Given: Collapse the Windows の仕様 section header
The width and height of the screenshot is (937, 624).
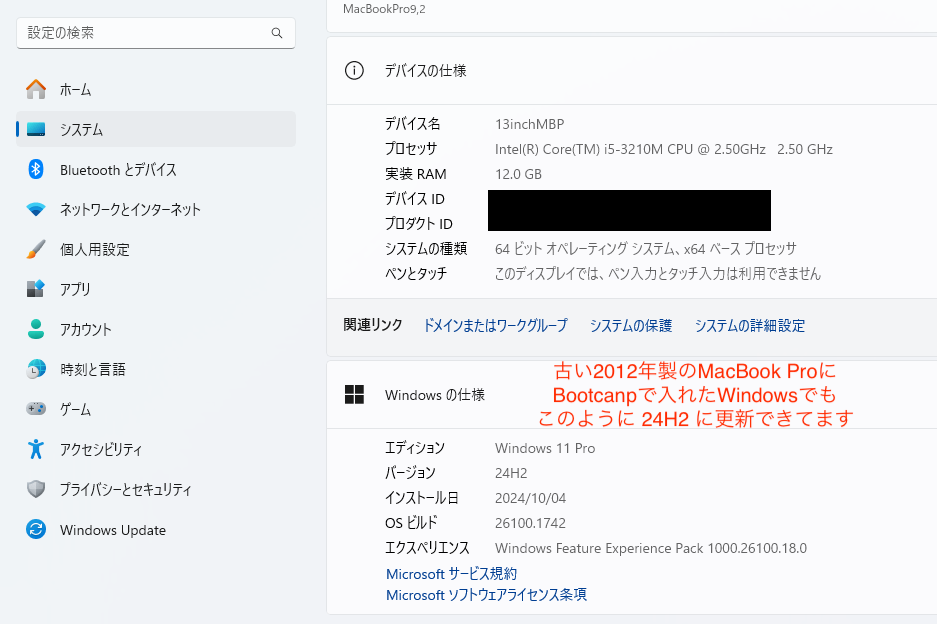Looking at the screenshot, I should pyautogui.click(x=632, y=394).
